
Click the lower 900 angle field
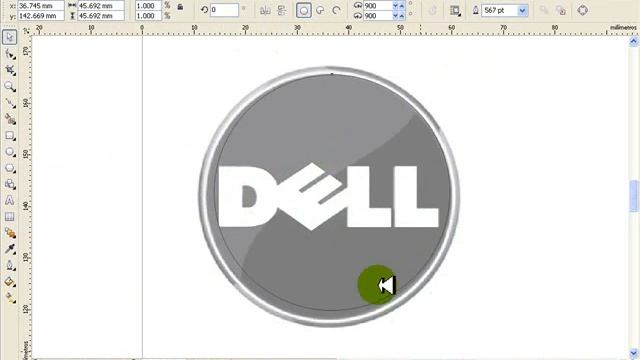click(378, 16)
